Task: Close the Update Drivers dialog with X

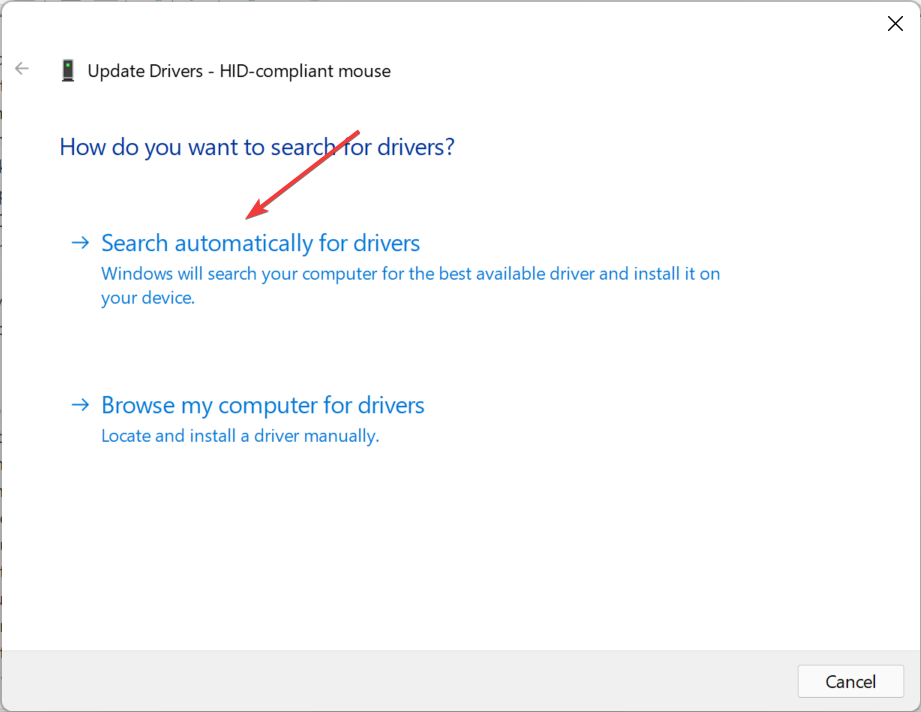Action: 895,24
